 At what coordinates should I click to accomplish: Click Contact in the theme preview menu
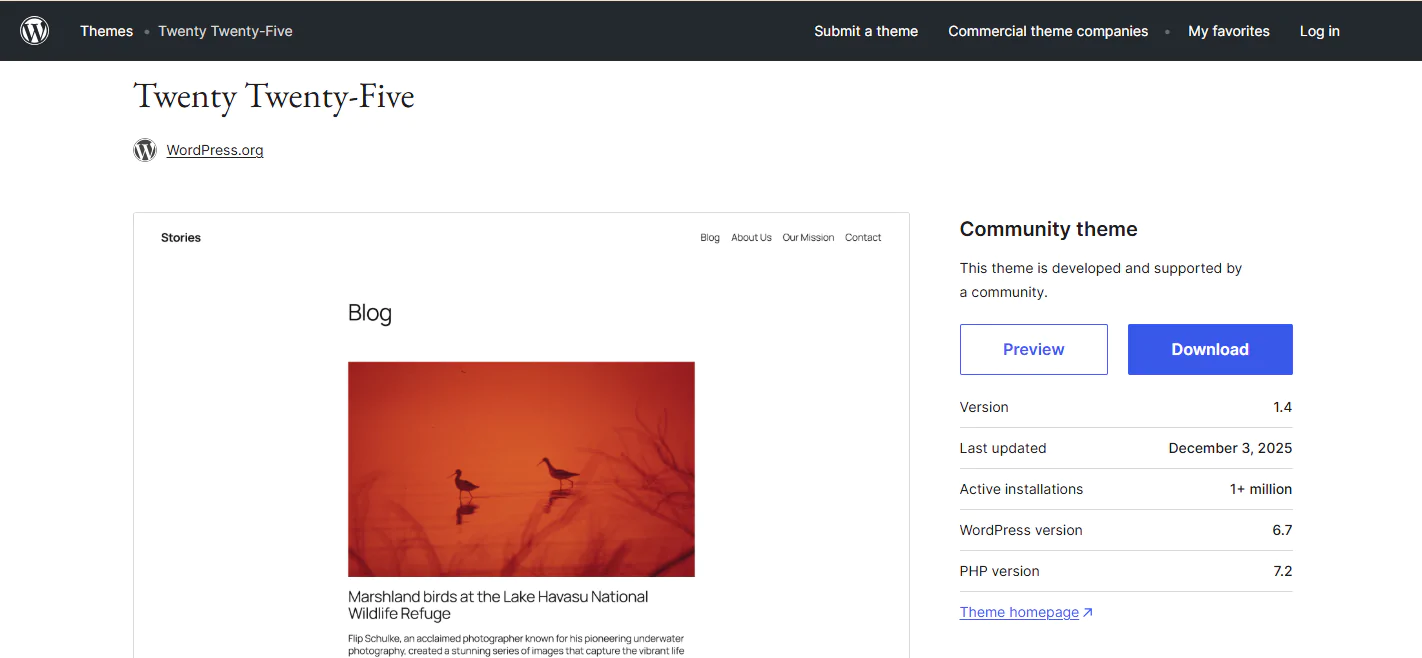863,238
